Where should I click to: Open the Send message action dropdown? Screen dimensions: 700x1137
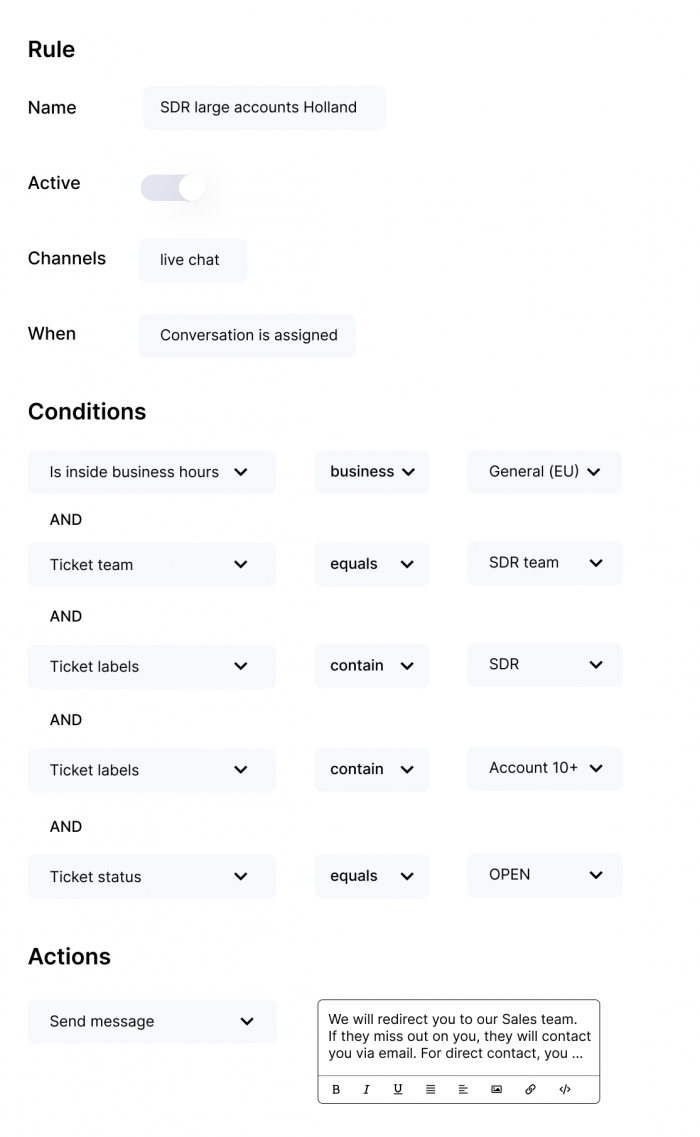(x=151, y=1021)
